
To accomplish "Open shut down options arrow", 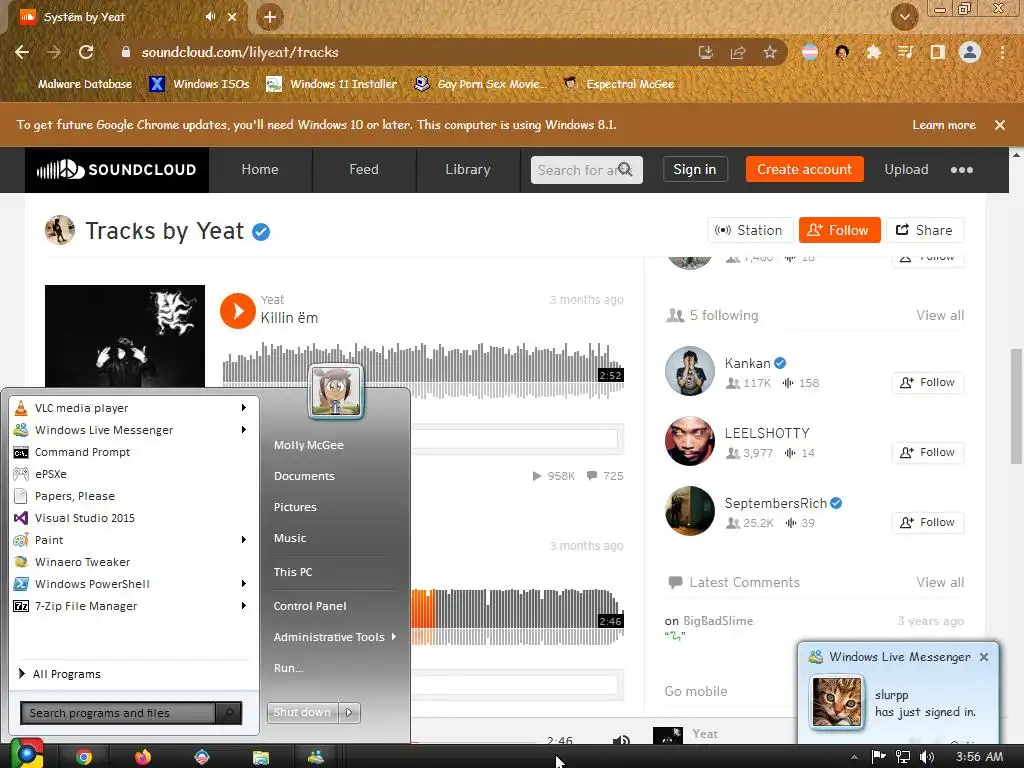I will click(x=349, y=712).
